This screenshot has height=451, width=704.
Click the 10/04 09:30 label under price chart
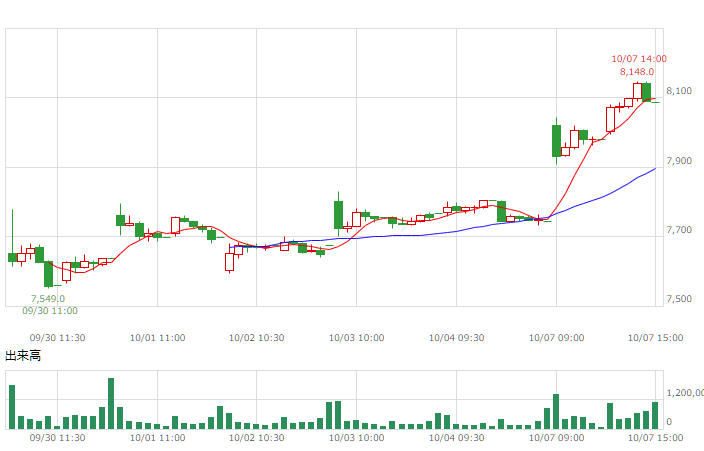(457, 338)
